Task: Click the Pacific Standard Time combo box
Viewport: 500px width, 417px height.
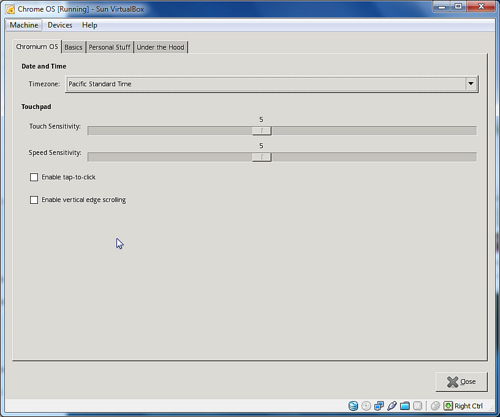Action: [x=272, y=84]
